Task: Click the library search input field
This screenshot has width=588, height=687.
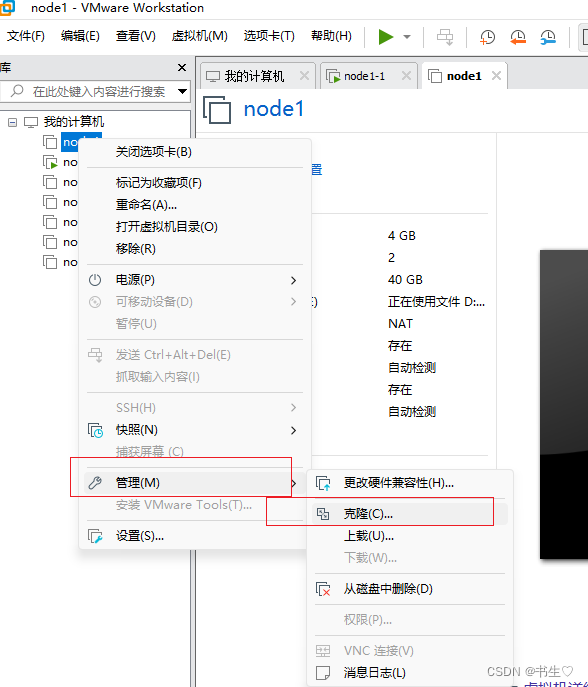Action: pos(94,92)
